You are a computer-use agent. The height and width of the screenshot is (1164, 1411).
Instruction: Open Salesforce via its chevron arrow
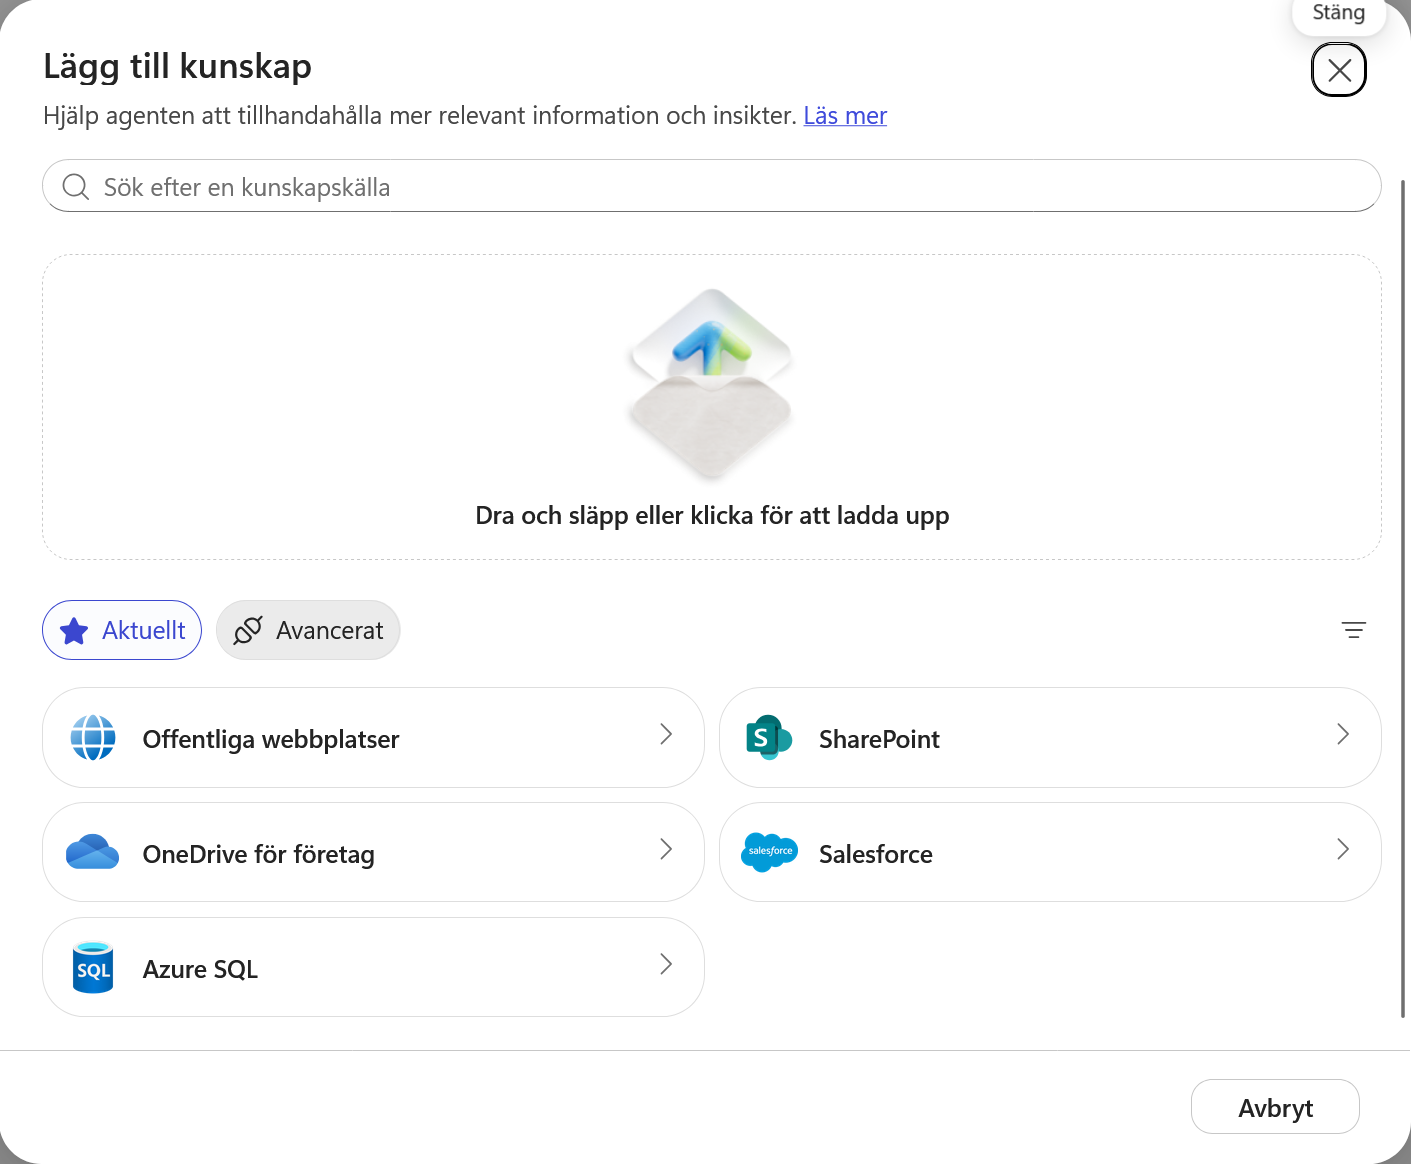[x=1343, y=850]
